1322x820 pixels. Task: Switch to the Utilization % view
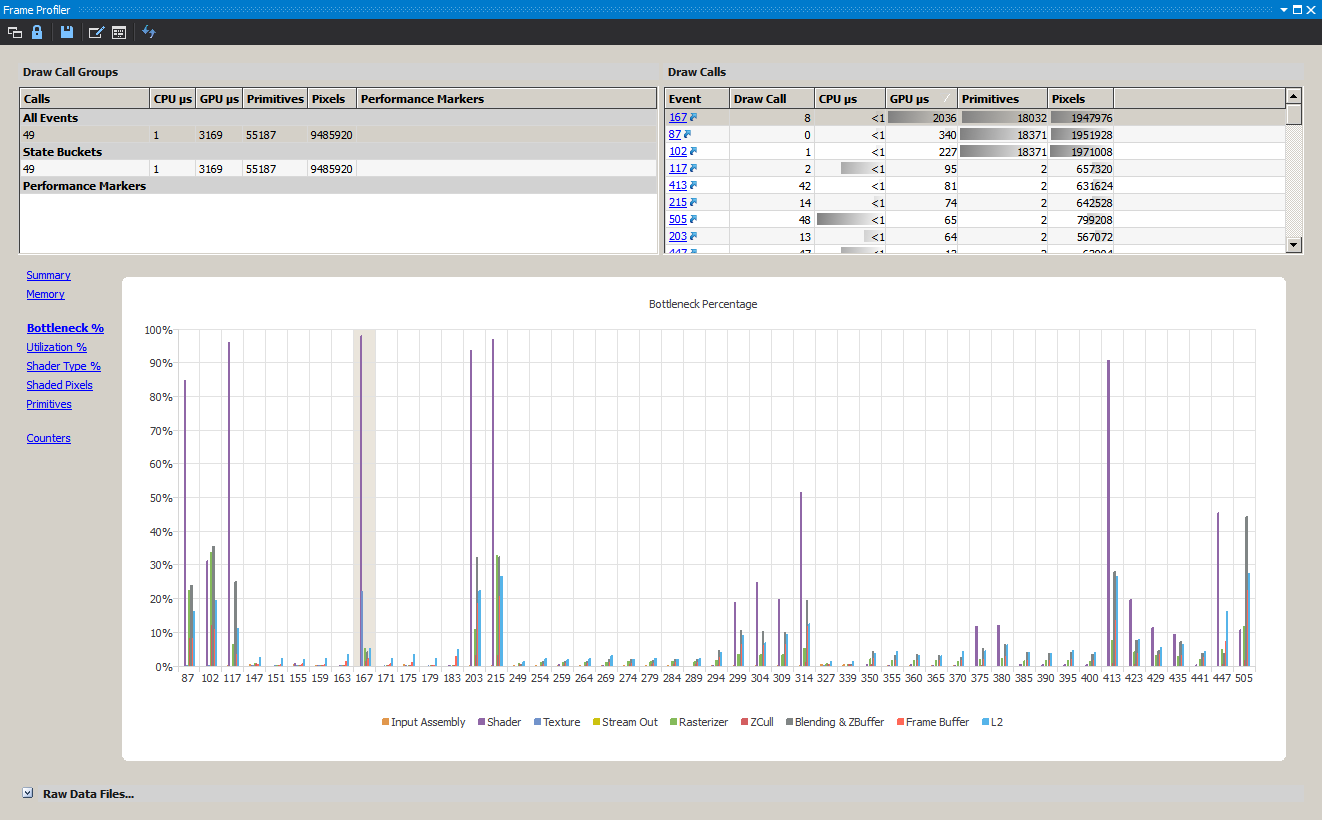coord(56,347)
